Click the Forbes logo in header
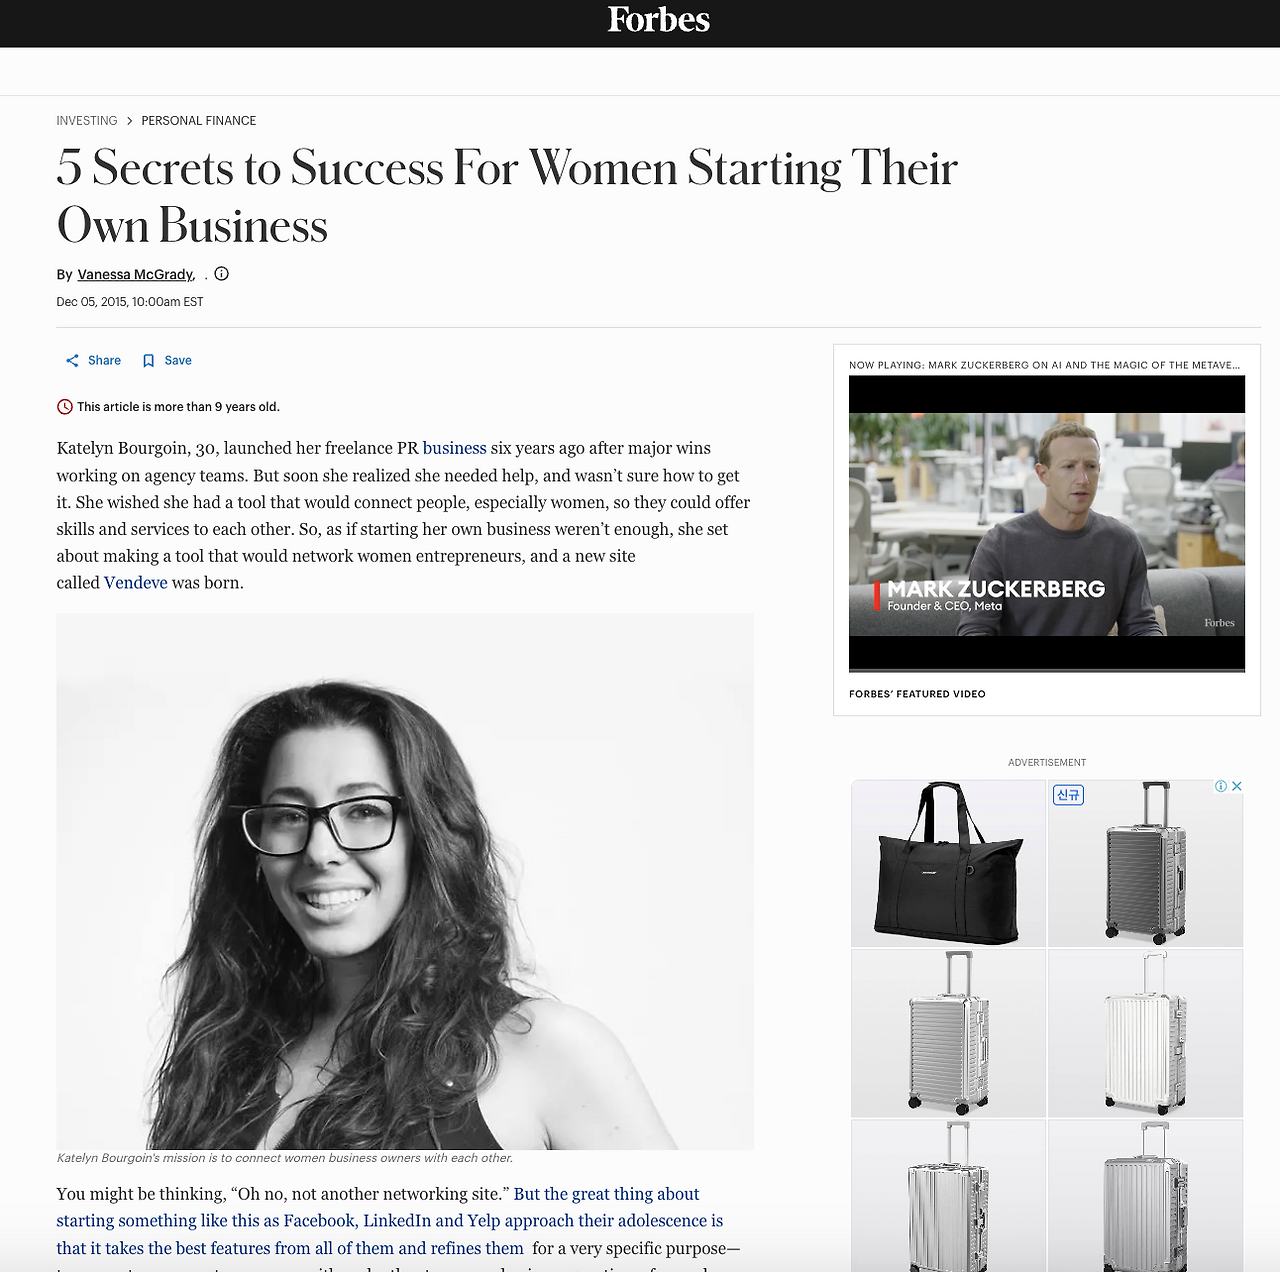 (x=659, y=20)
